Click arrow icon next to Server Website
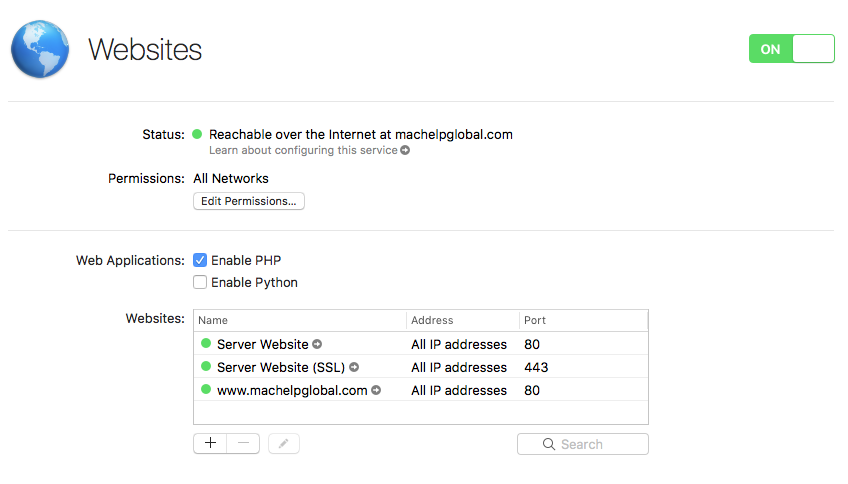848x484 pixels. click(317, 344)
